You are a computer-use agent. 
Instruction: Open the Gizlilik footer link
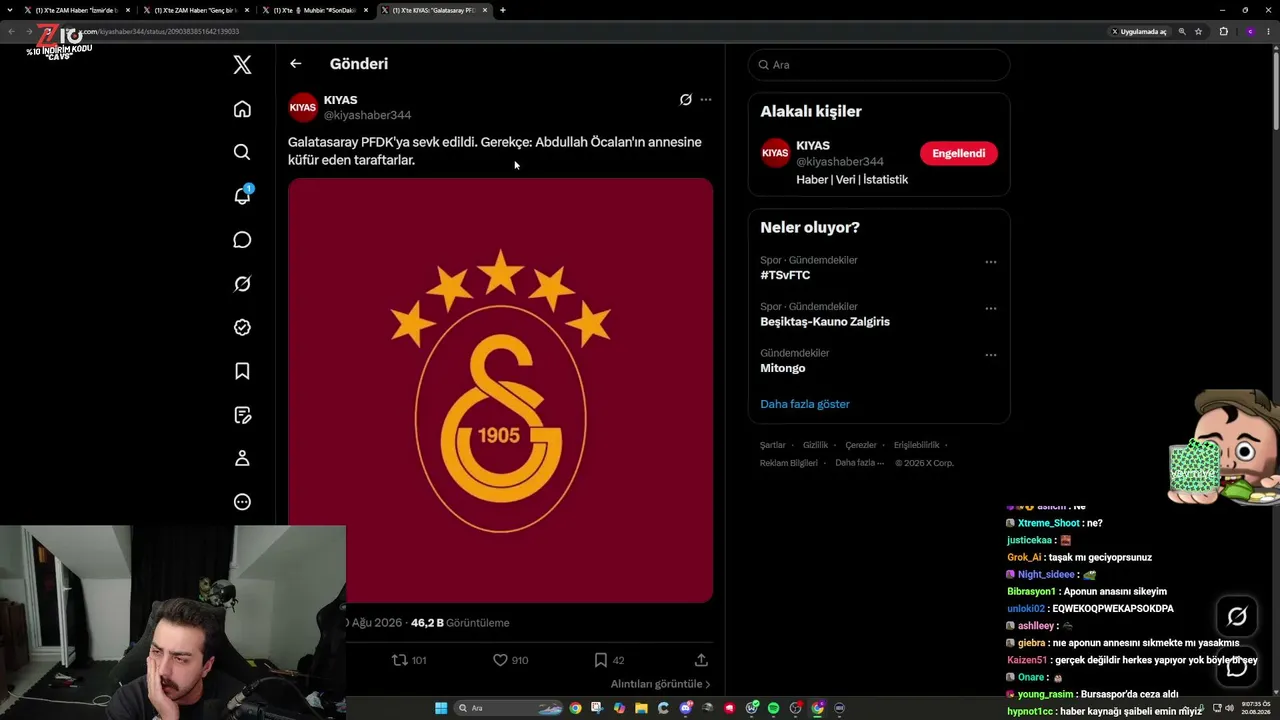click(x=816, y=445)
